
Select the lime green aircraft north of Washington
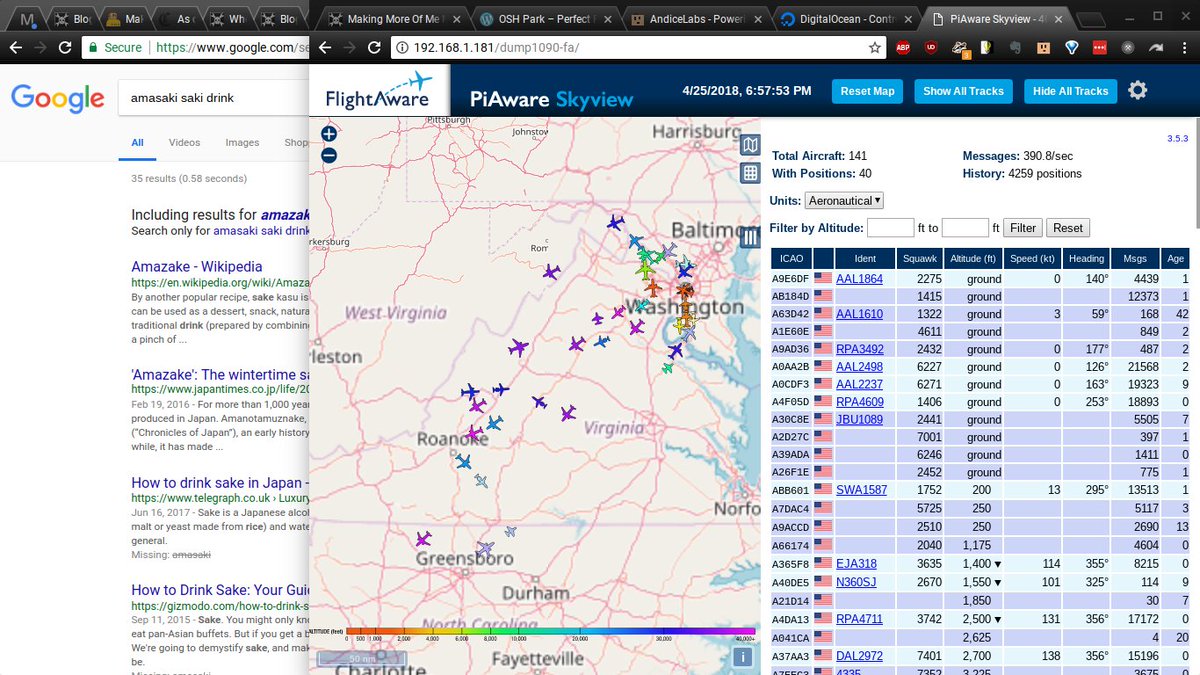(x=646, y=270)
